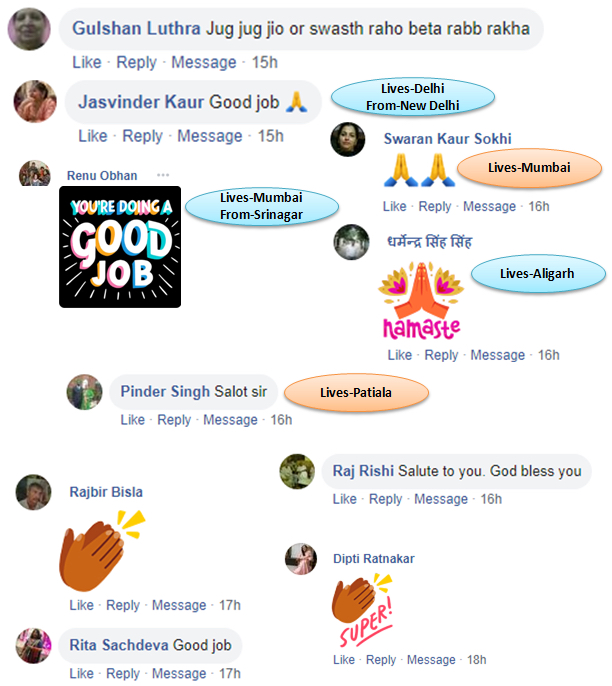
Task: Reply to Jasvinder Kaur's comment
Action: click(142, 136)
